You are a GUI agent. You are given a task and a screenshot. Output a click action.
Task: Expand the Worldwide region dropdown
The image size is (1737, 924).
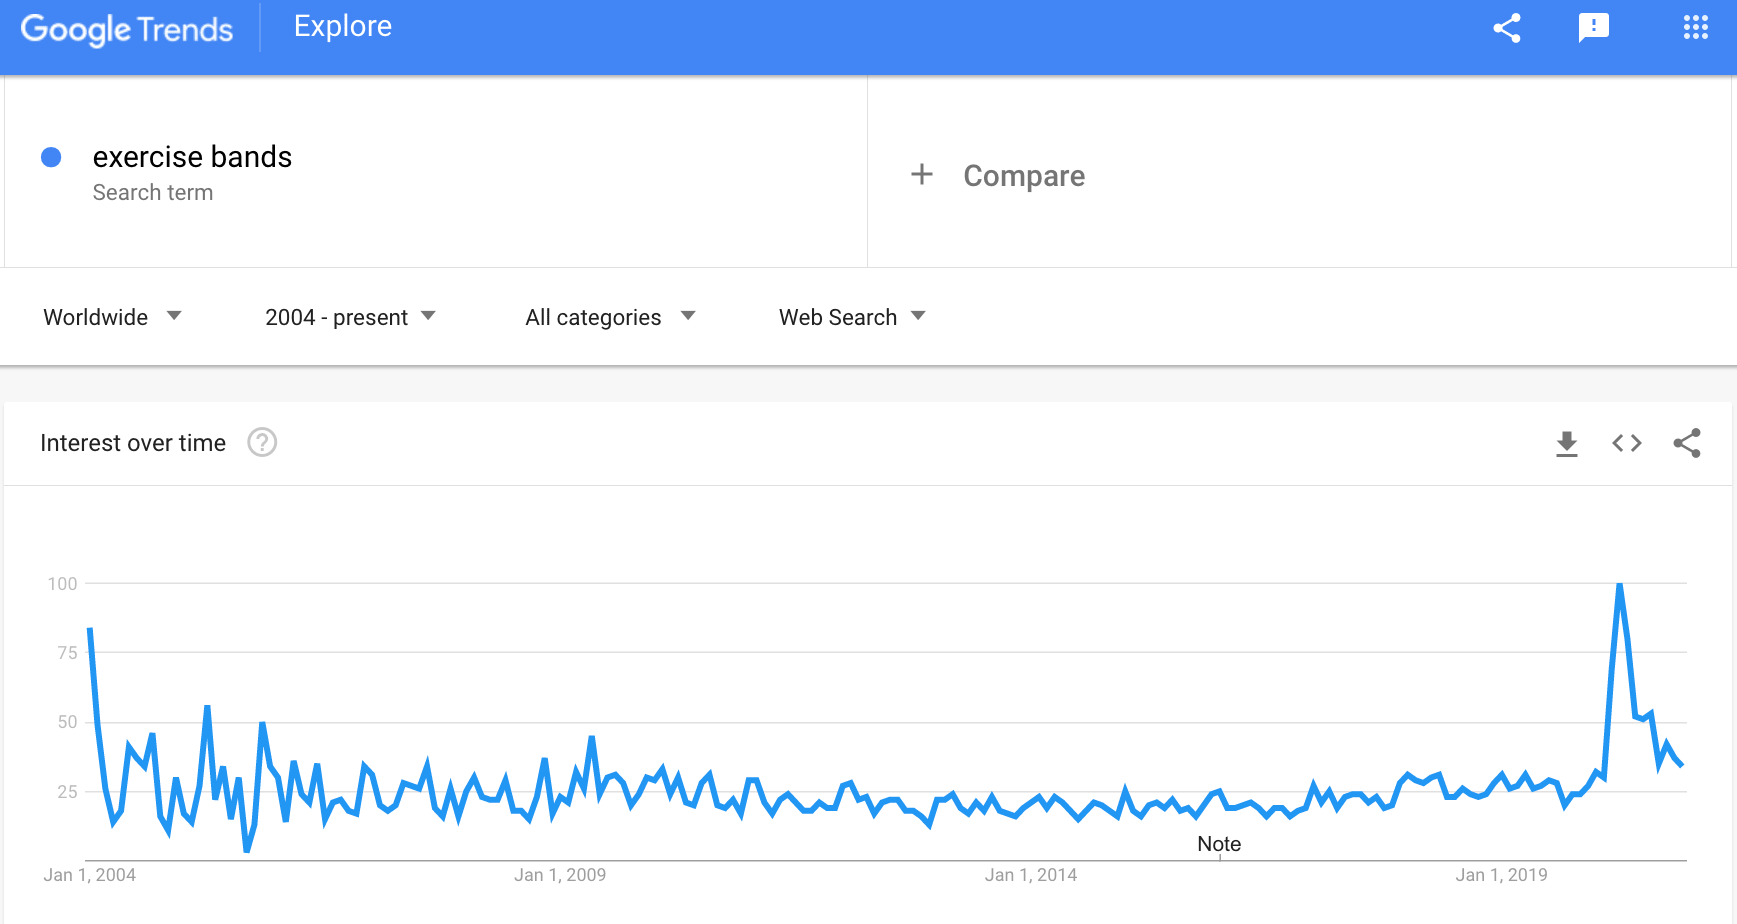(x=112, y=317)
